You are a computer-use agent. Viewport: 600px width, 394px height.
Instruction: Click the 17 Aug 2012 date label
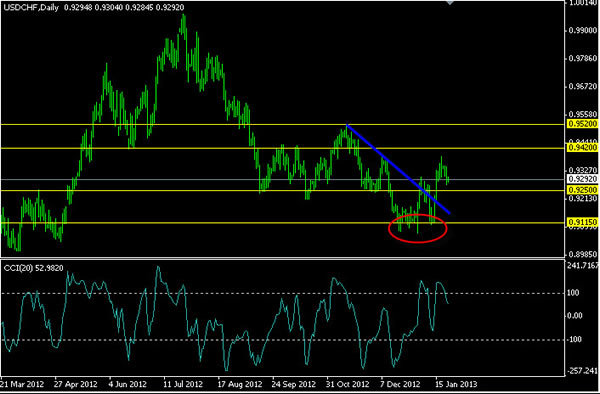[x=240, y=384]
